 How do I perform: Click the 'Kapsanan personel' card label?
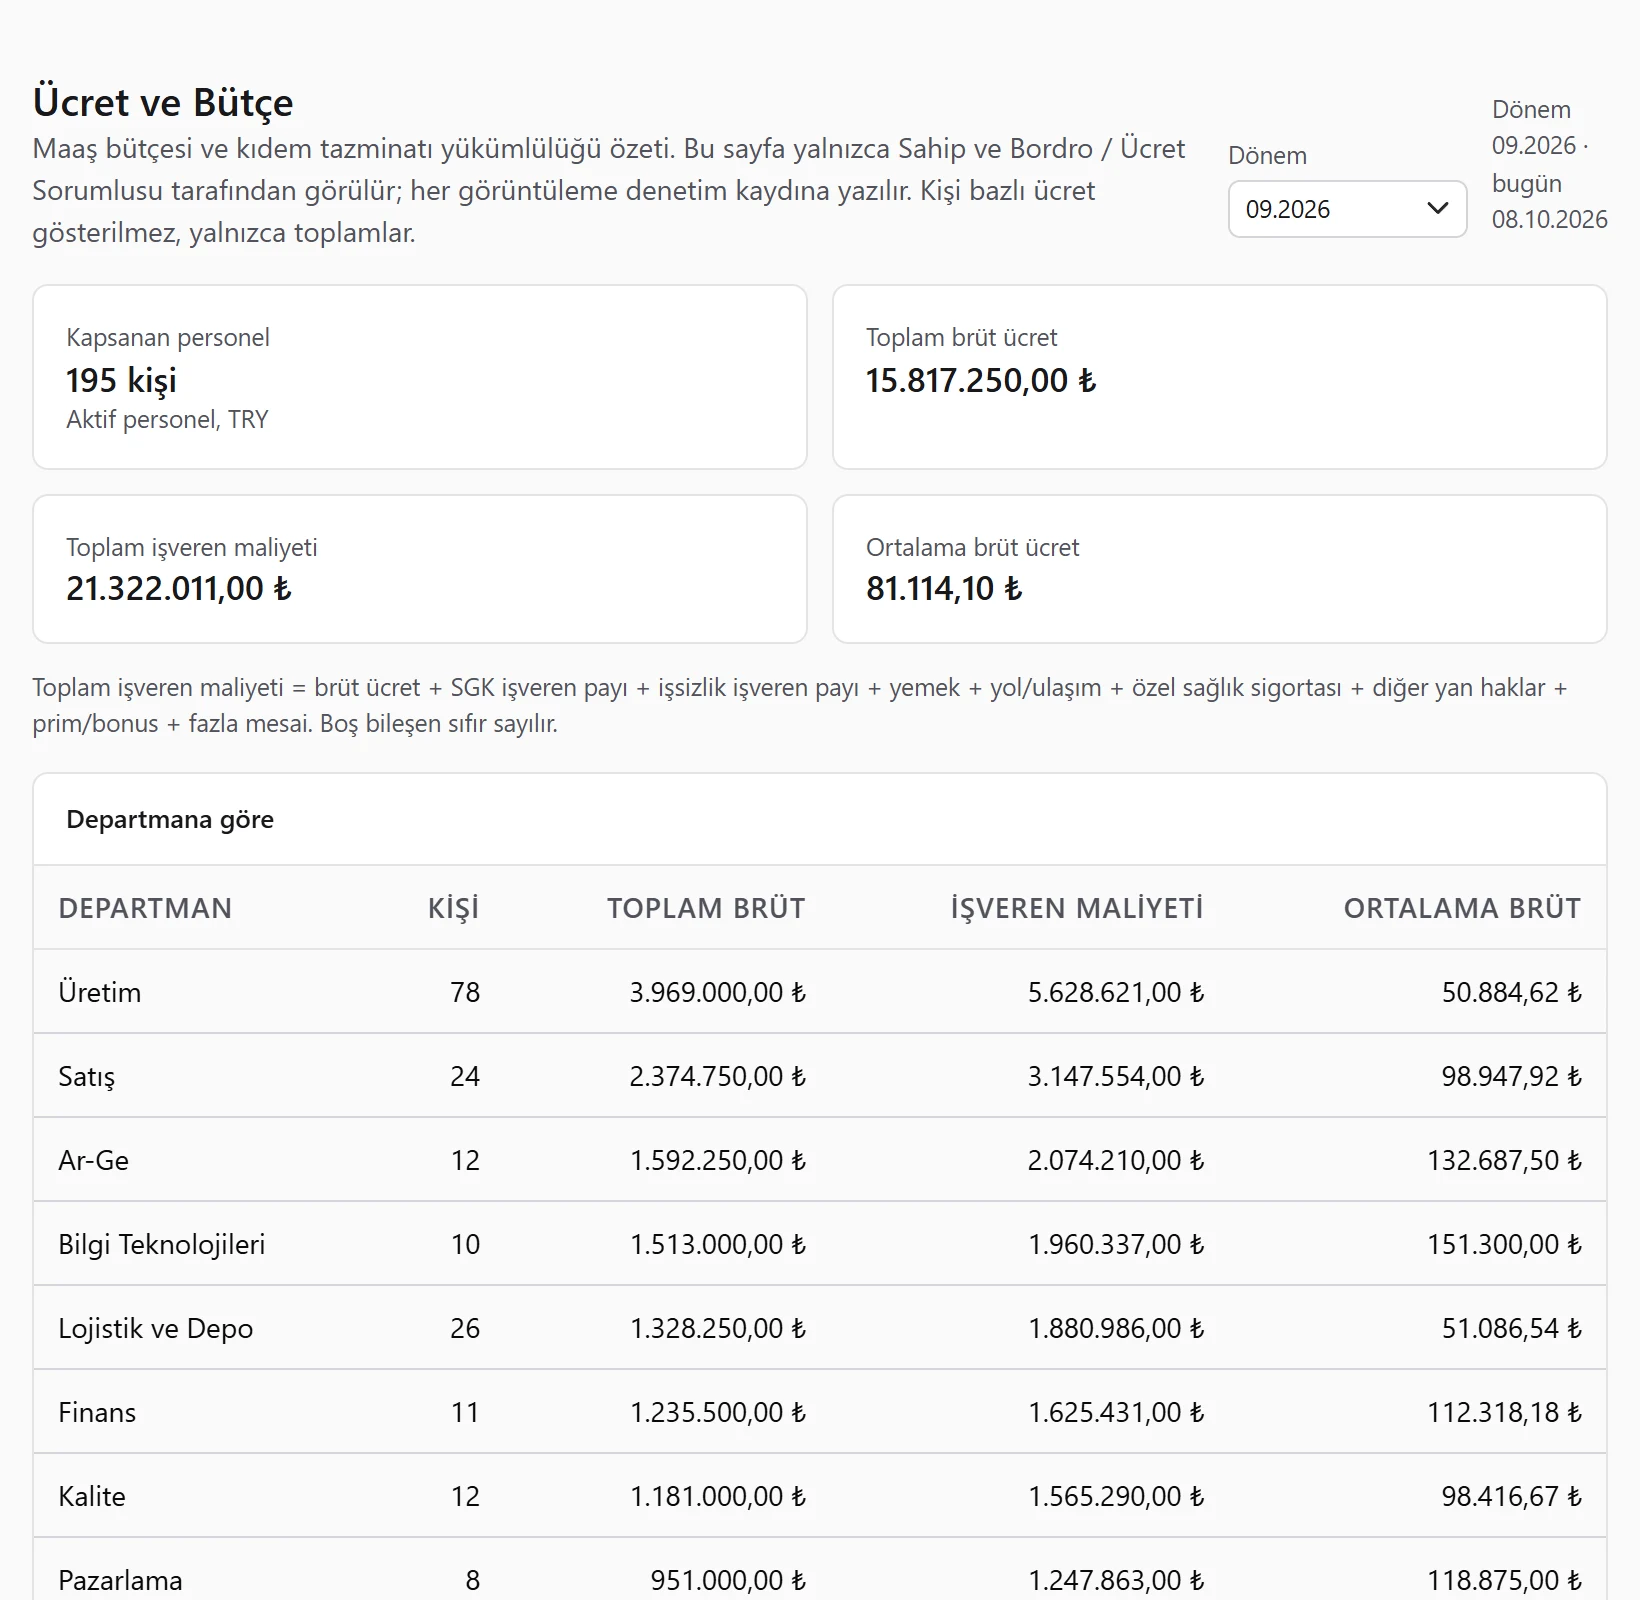(x=168, y=338)
